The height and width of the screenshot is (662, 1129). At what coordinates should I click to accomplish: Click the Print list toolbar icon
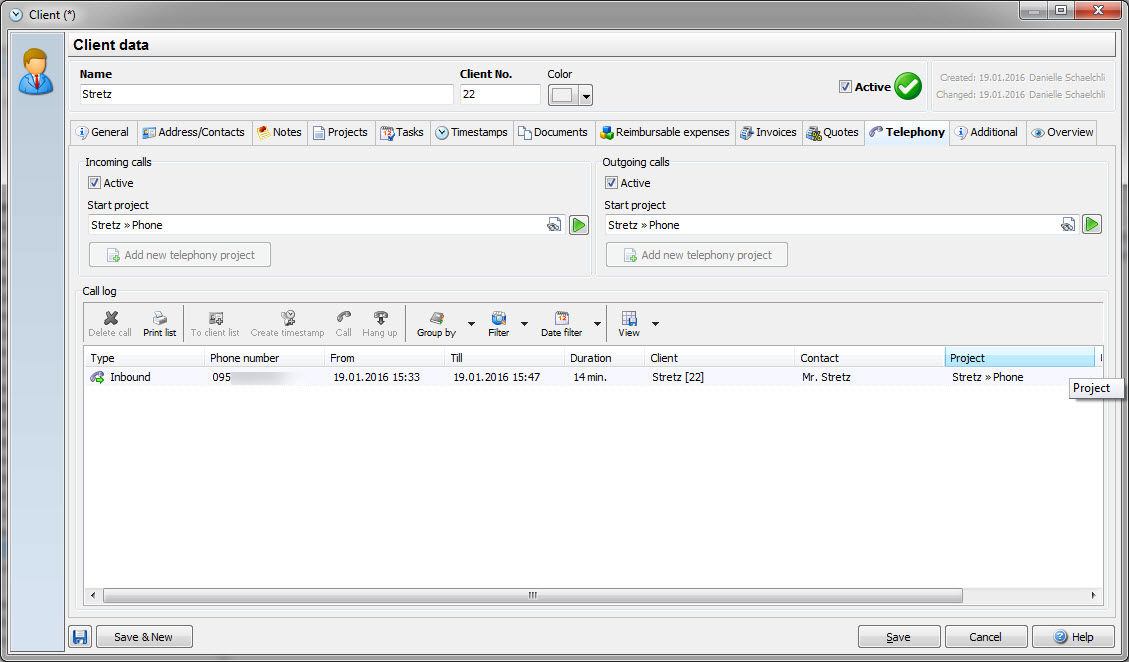point(159,318)
